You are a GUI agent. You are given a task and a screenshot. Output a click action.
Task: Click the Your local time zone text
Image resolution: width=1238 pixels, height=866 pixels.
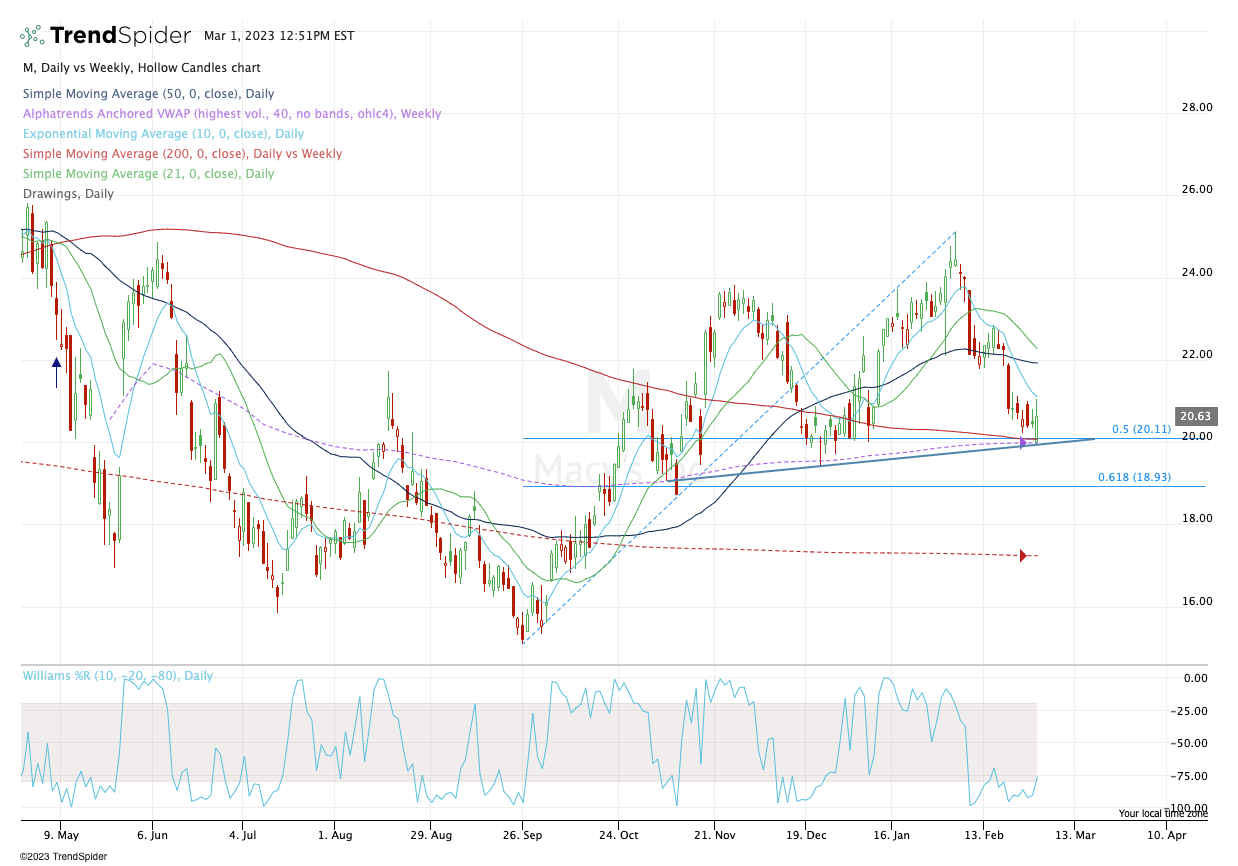pos(1163,814)
